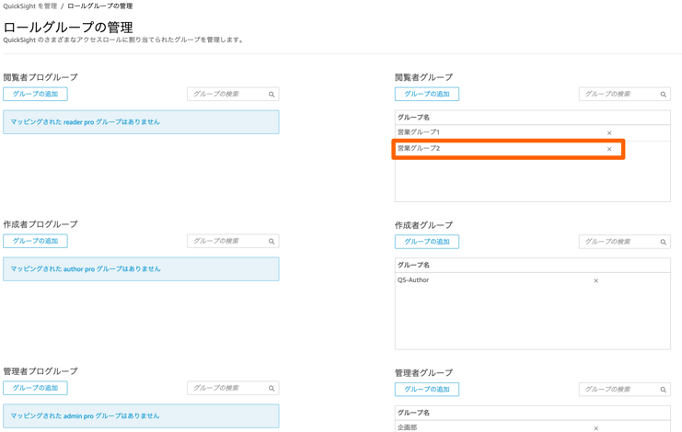Click search magnifier icon in 閲覧者プログループ
This screenshot has height=432, width=682.
pos(271,94)
